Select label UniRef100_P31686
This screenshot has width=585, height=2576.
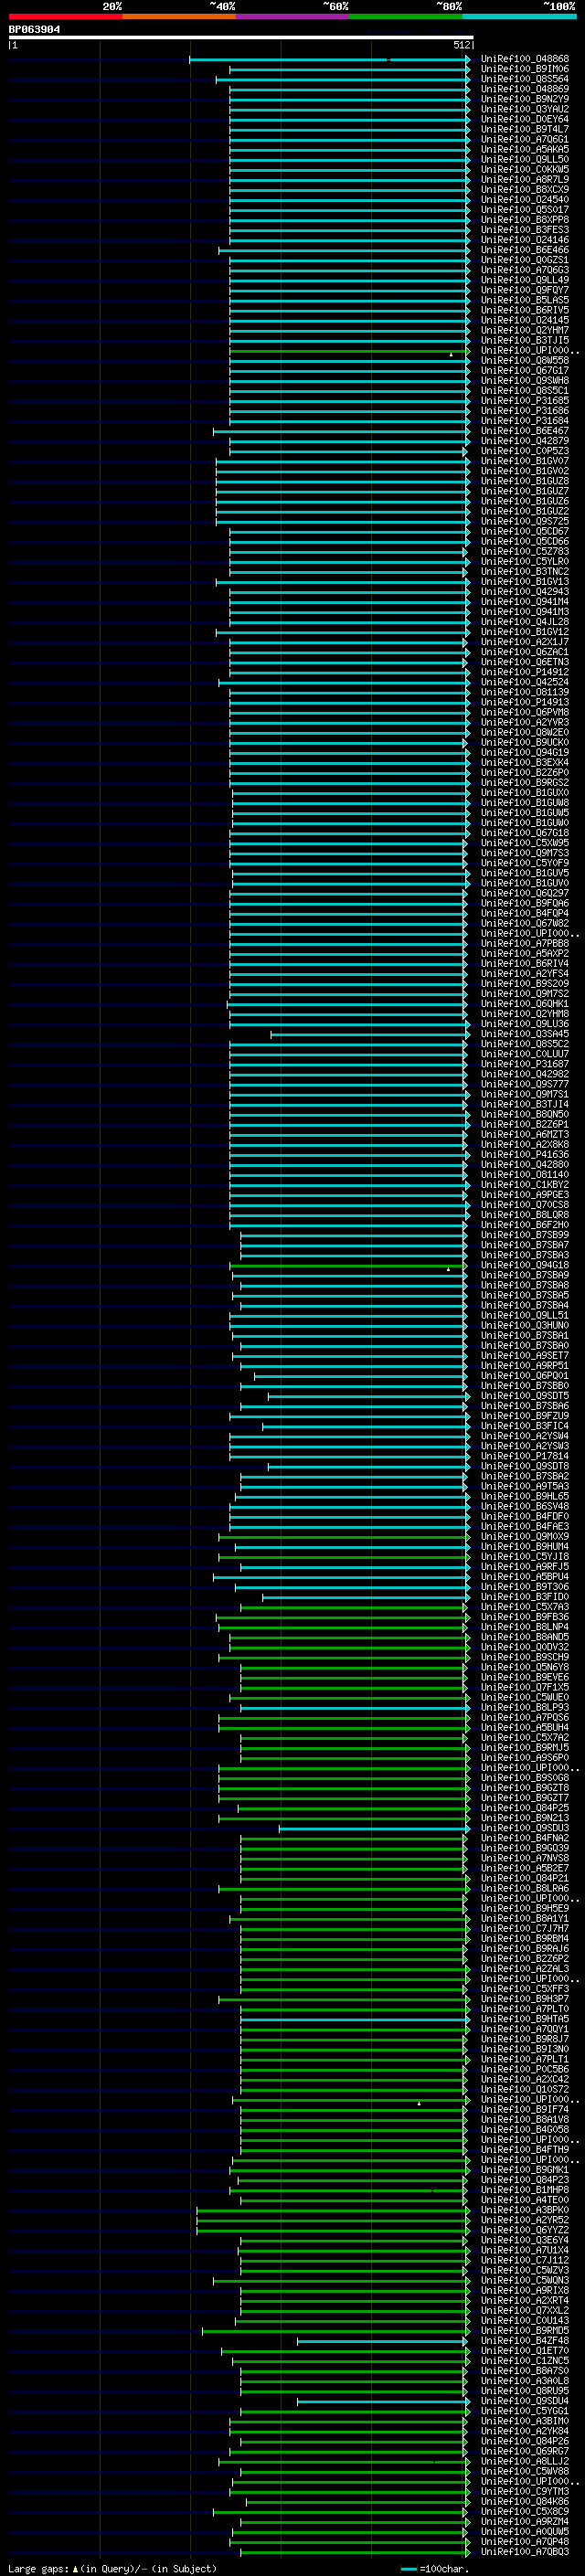524,410
